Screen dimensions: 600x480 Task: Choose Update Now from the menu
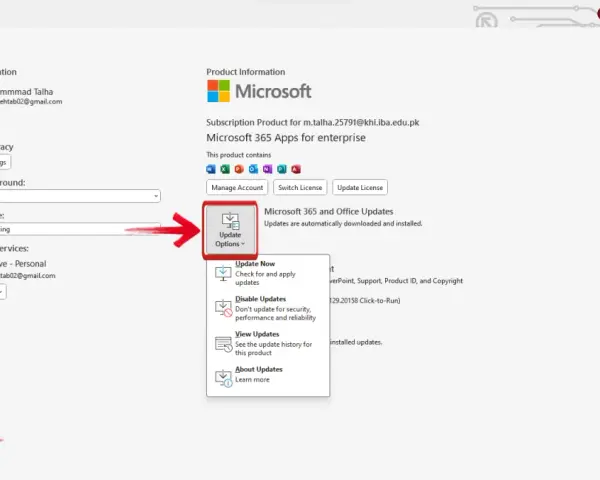[268, 273]
